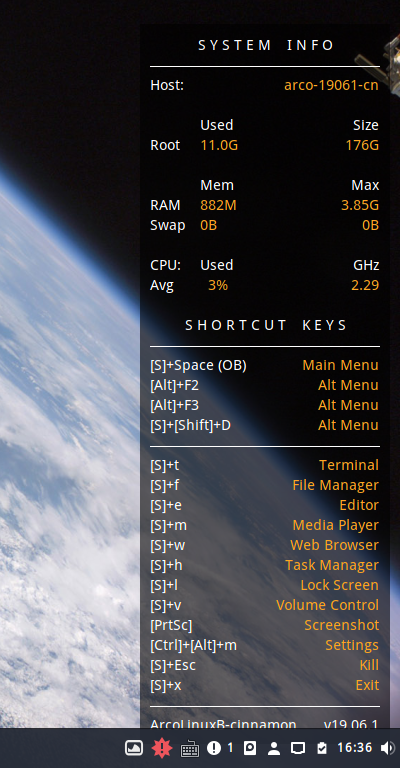Viewport: 400px width, 768px height.
Task: Click the Lock Screen shortcut label
Action: 340,585
